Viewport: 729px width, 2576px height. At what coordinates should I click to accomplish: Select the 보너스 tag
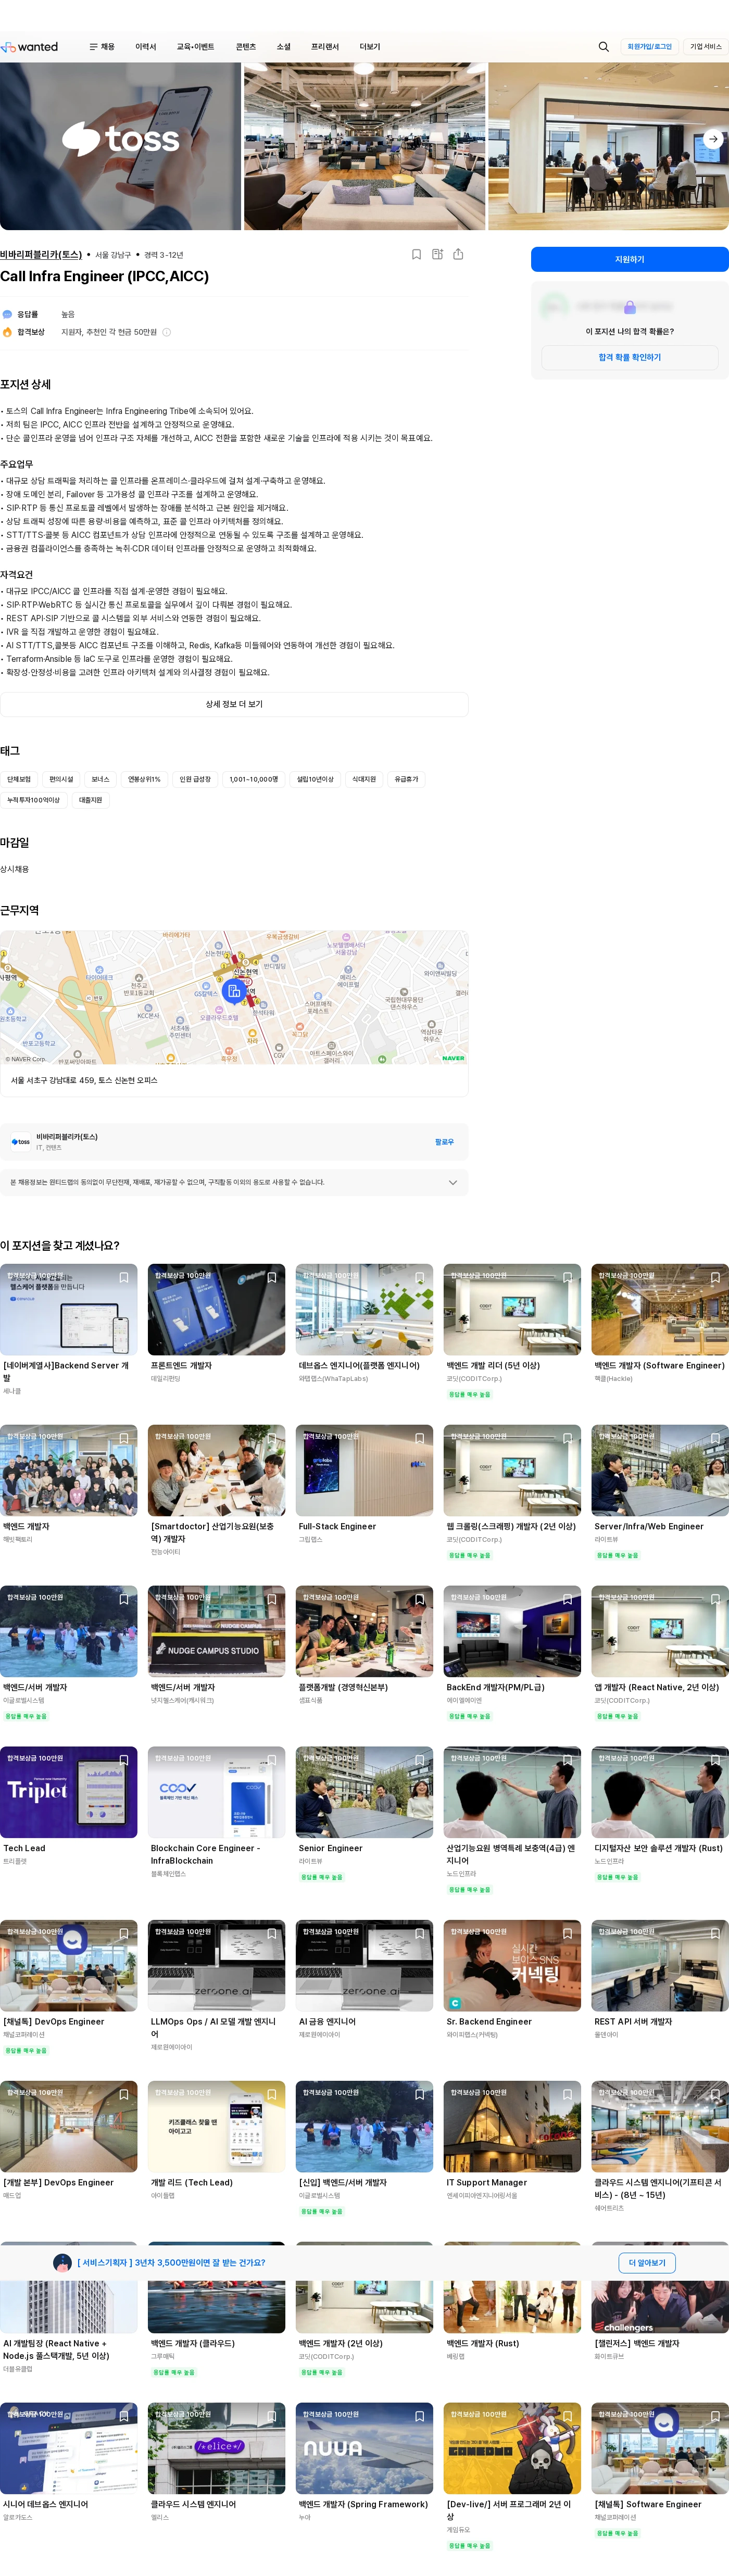coord(100,779)
